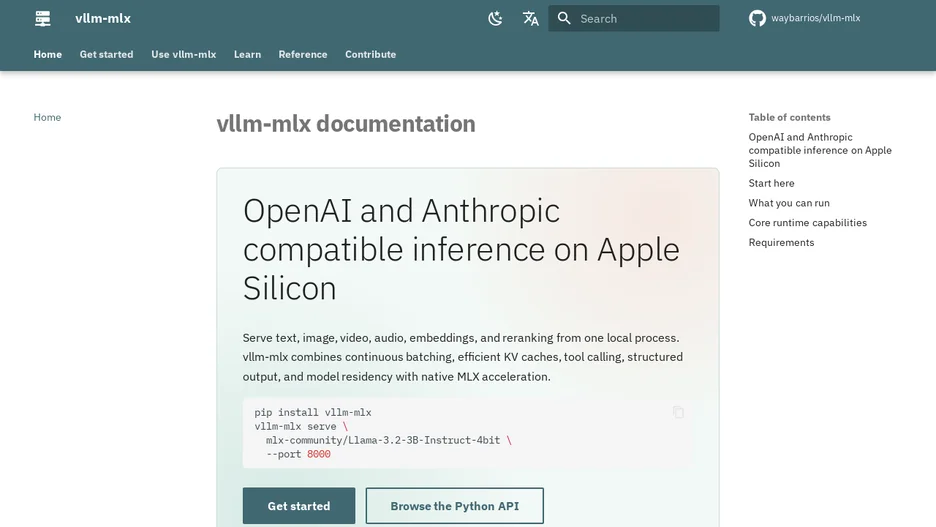Click the GitHub logo icon
The image size is (936, 527).
click(757, 19)
